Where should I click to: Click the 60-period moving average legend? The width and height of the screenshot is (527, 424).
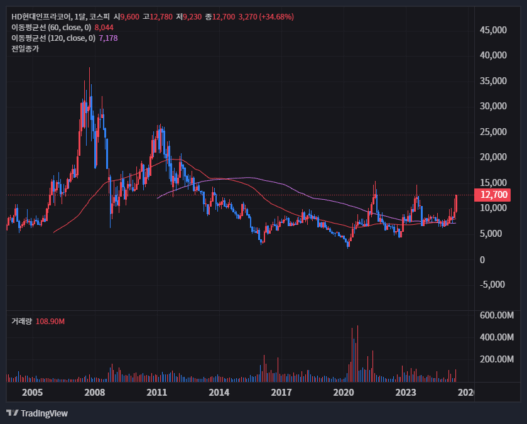[51, 28]
